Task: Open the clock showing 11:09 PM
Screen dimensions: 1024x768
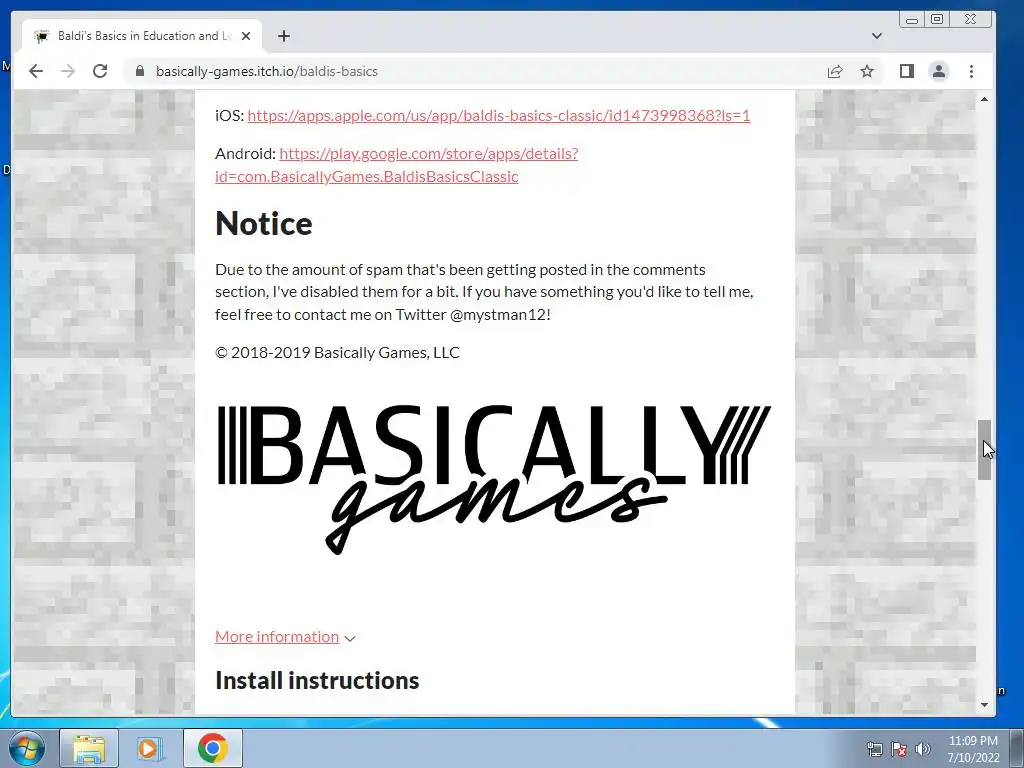Action: 973,749
